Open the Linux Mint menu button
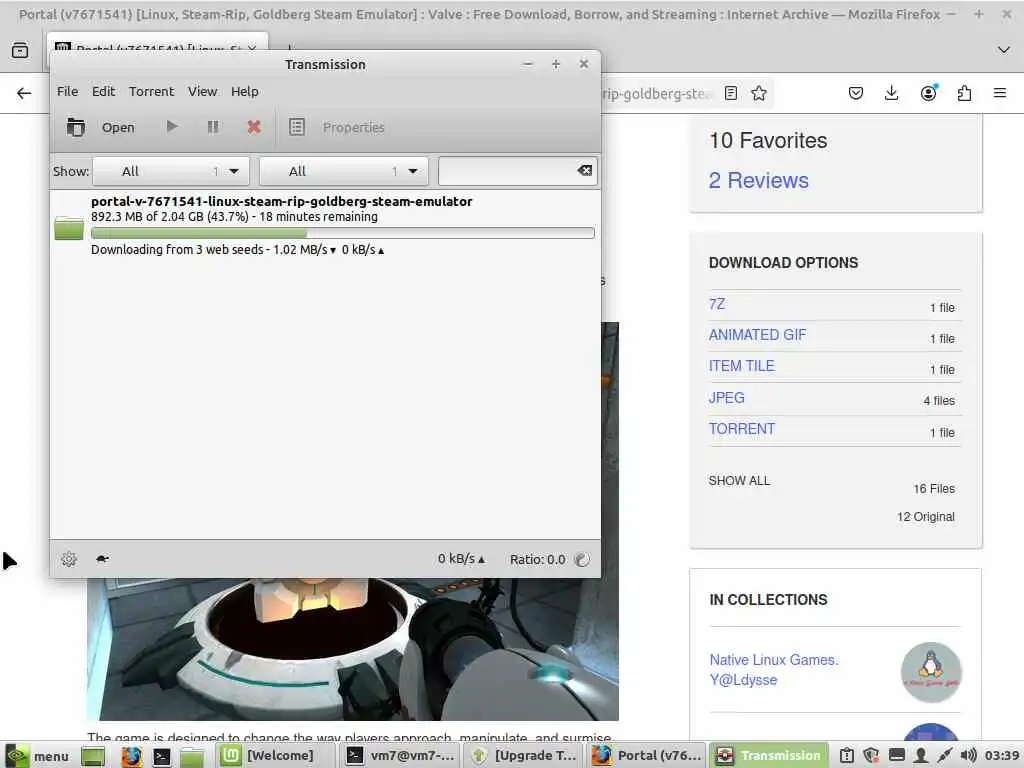1024x768 pixels. click(x=36, y=756)
